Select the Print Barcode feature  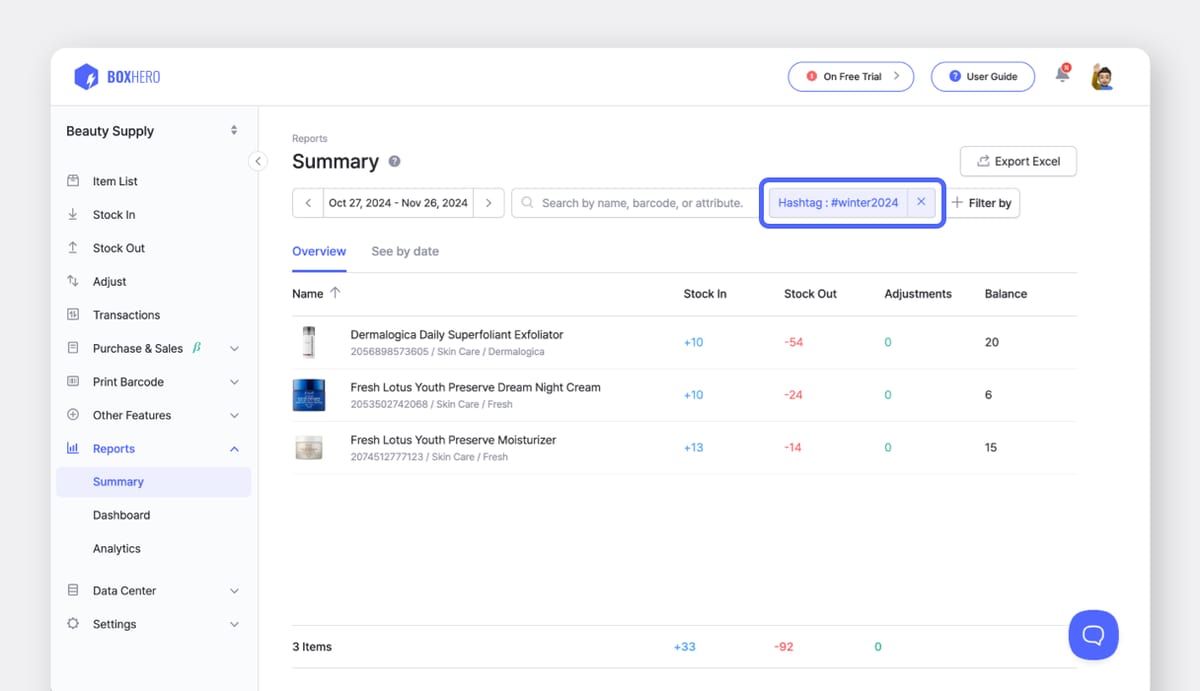[128, 381]
